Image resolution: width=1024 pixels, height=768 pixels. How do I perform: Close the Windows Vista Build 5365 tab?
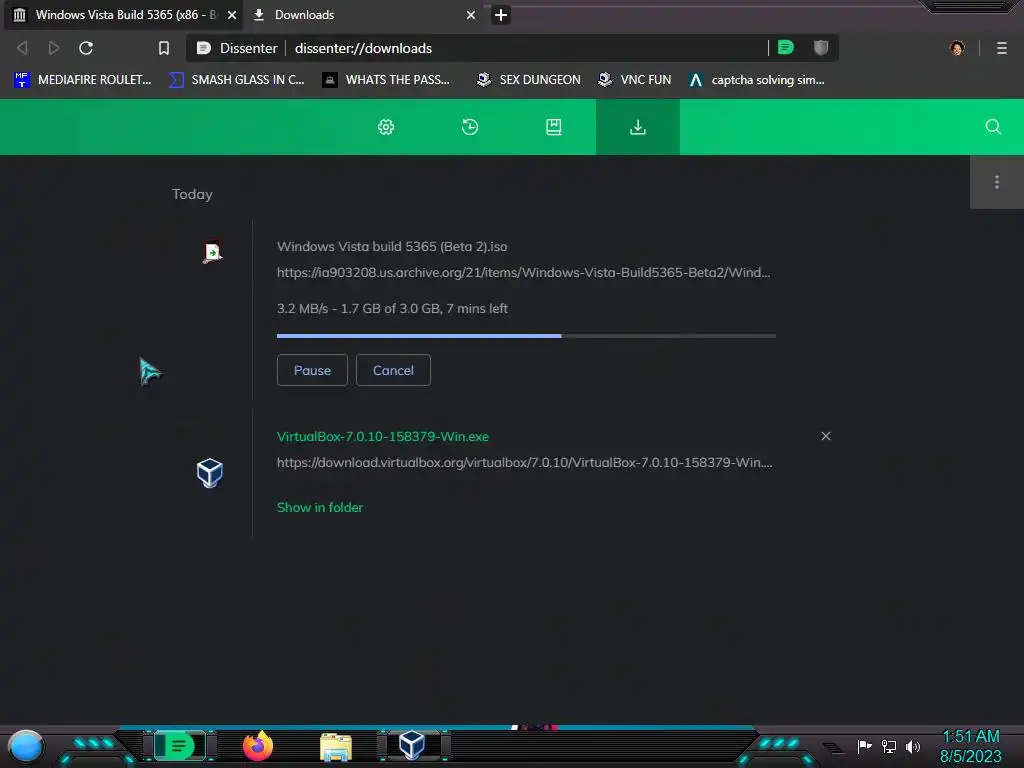coord(232,15)
